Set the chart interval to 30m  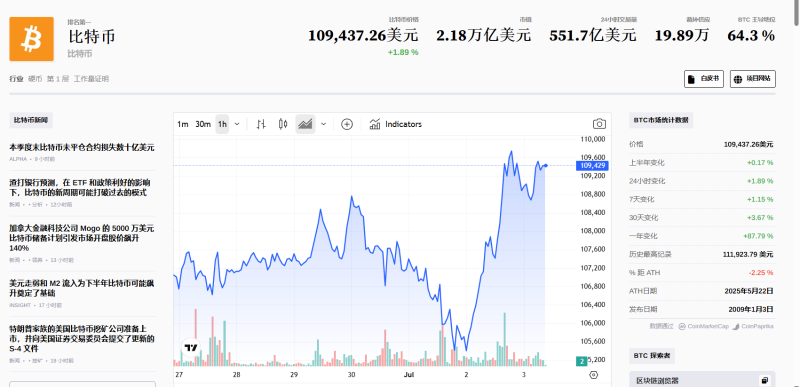point(203,124)
